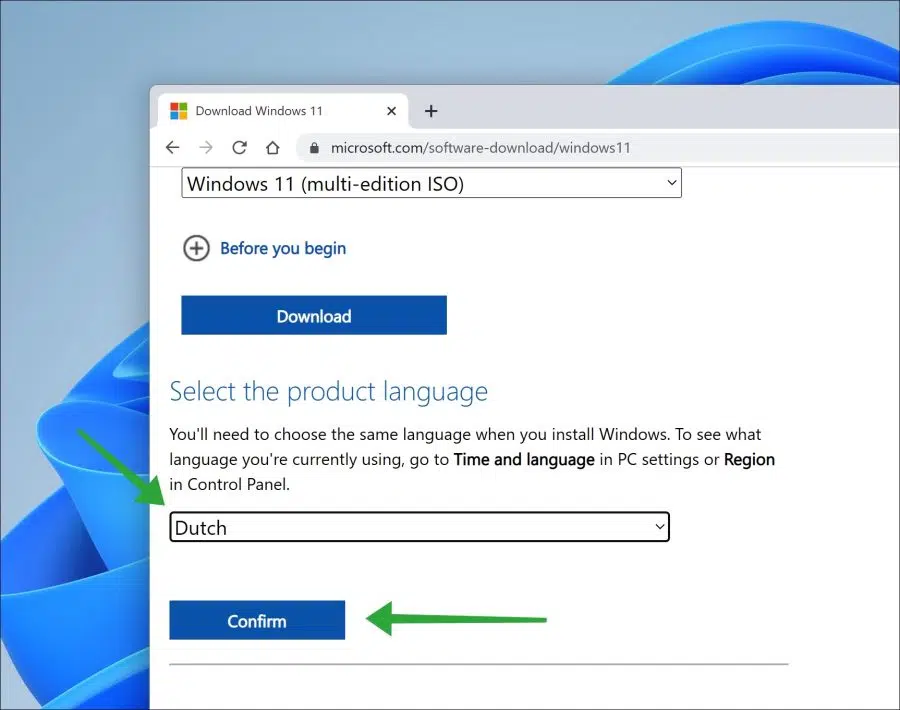Close the Download Windows 11 tab
Viewport: 900px width, 710px height.
tap(391, 111)
